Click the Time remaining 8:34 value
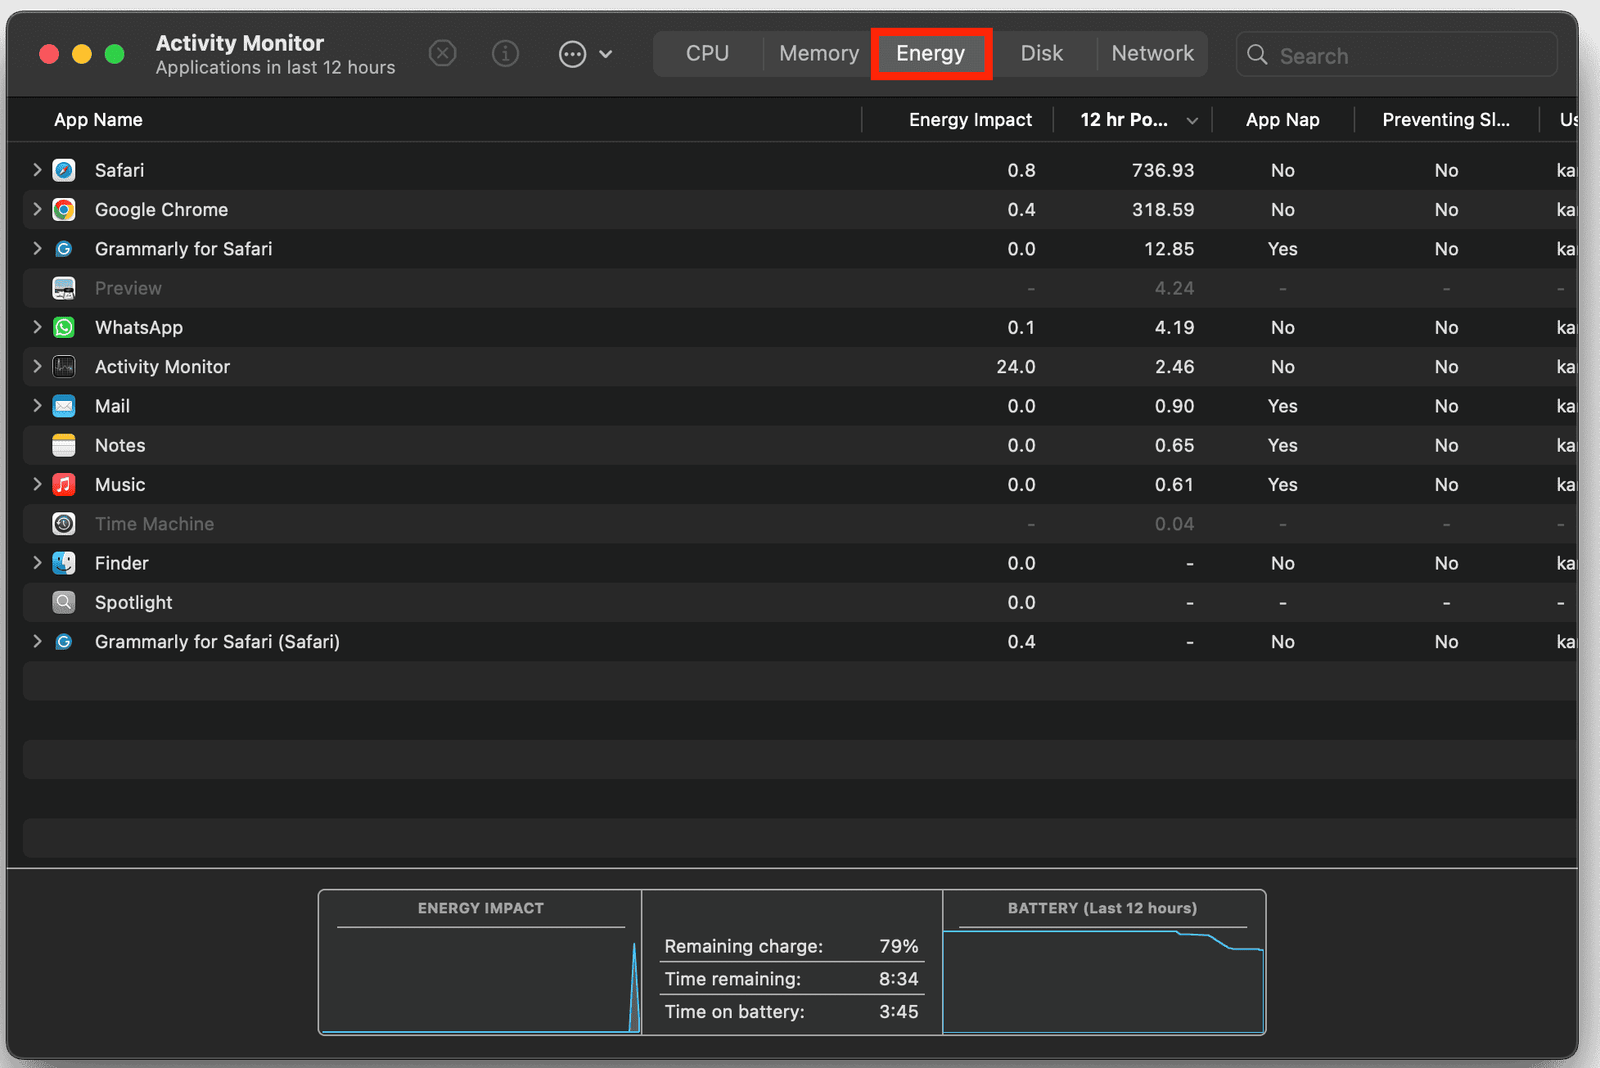 898,979
